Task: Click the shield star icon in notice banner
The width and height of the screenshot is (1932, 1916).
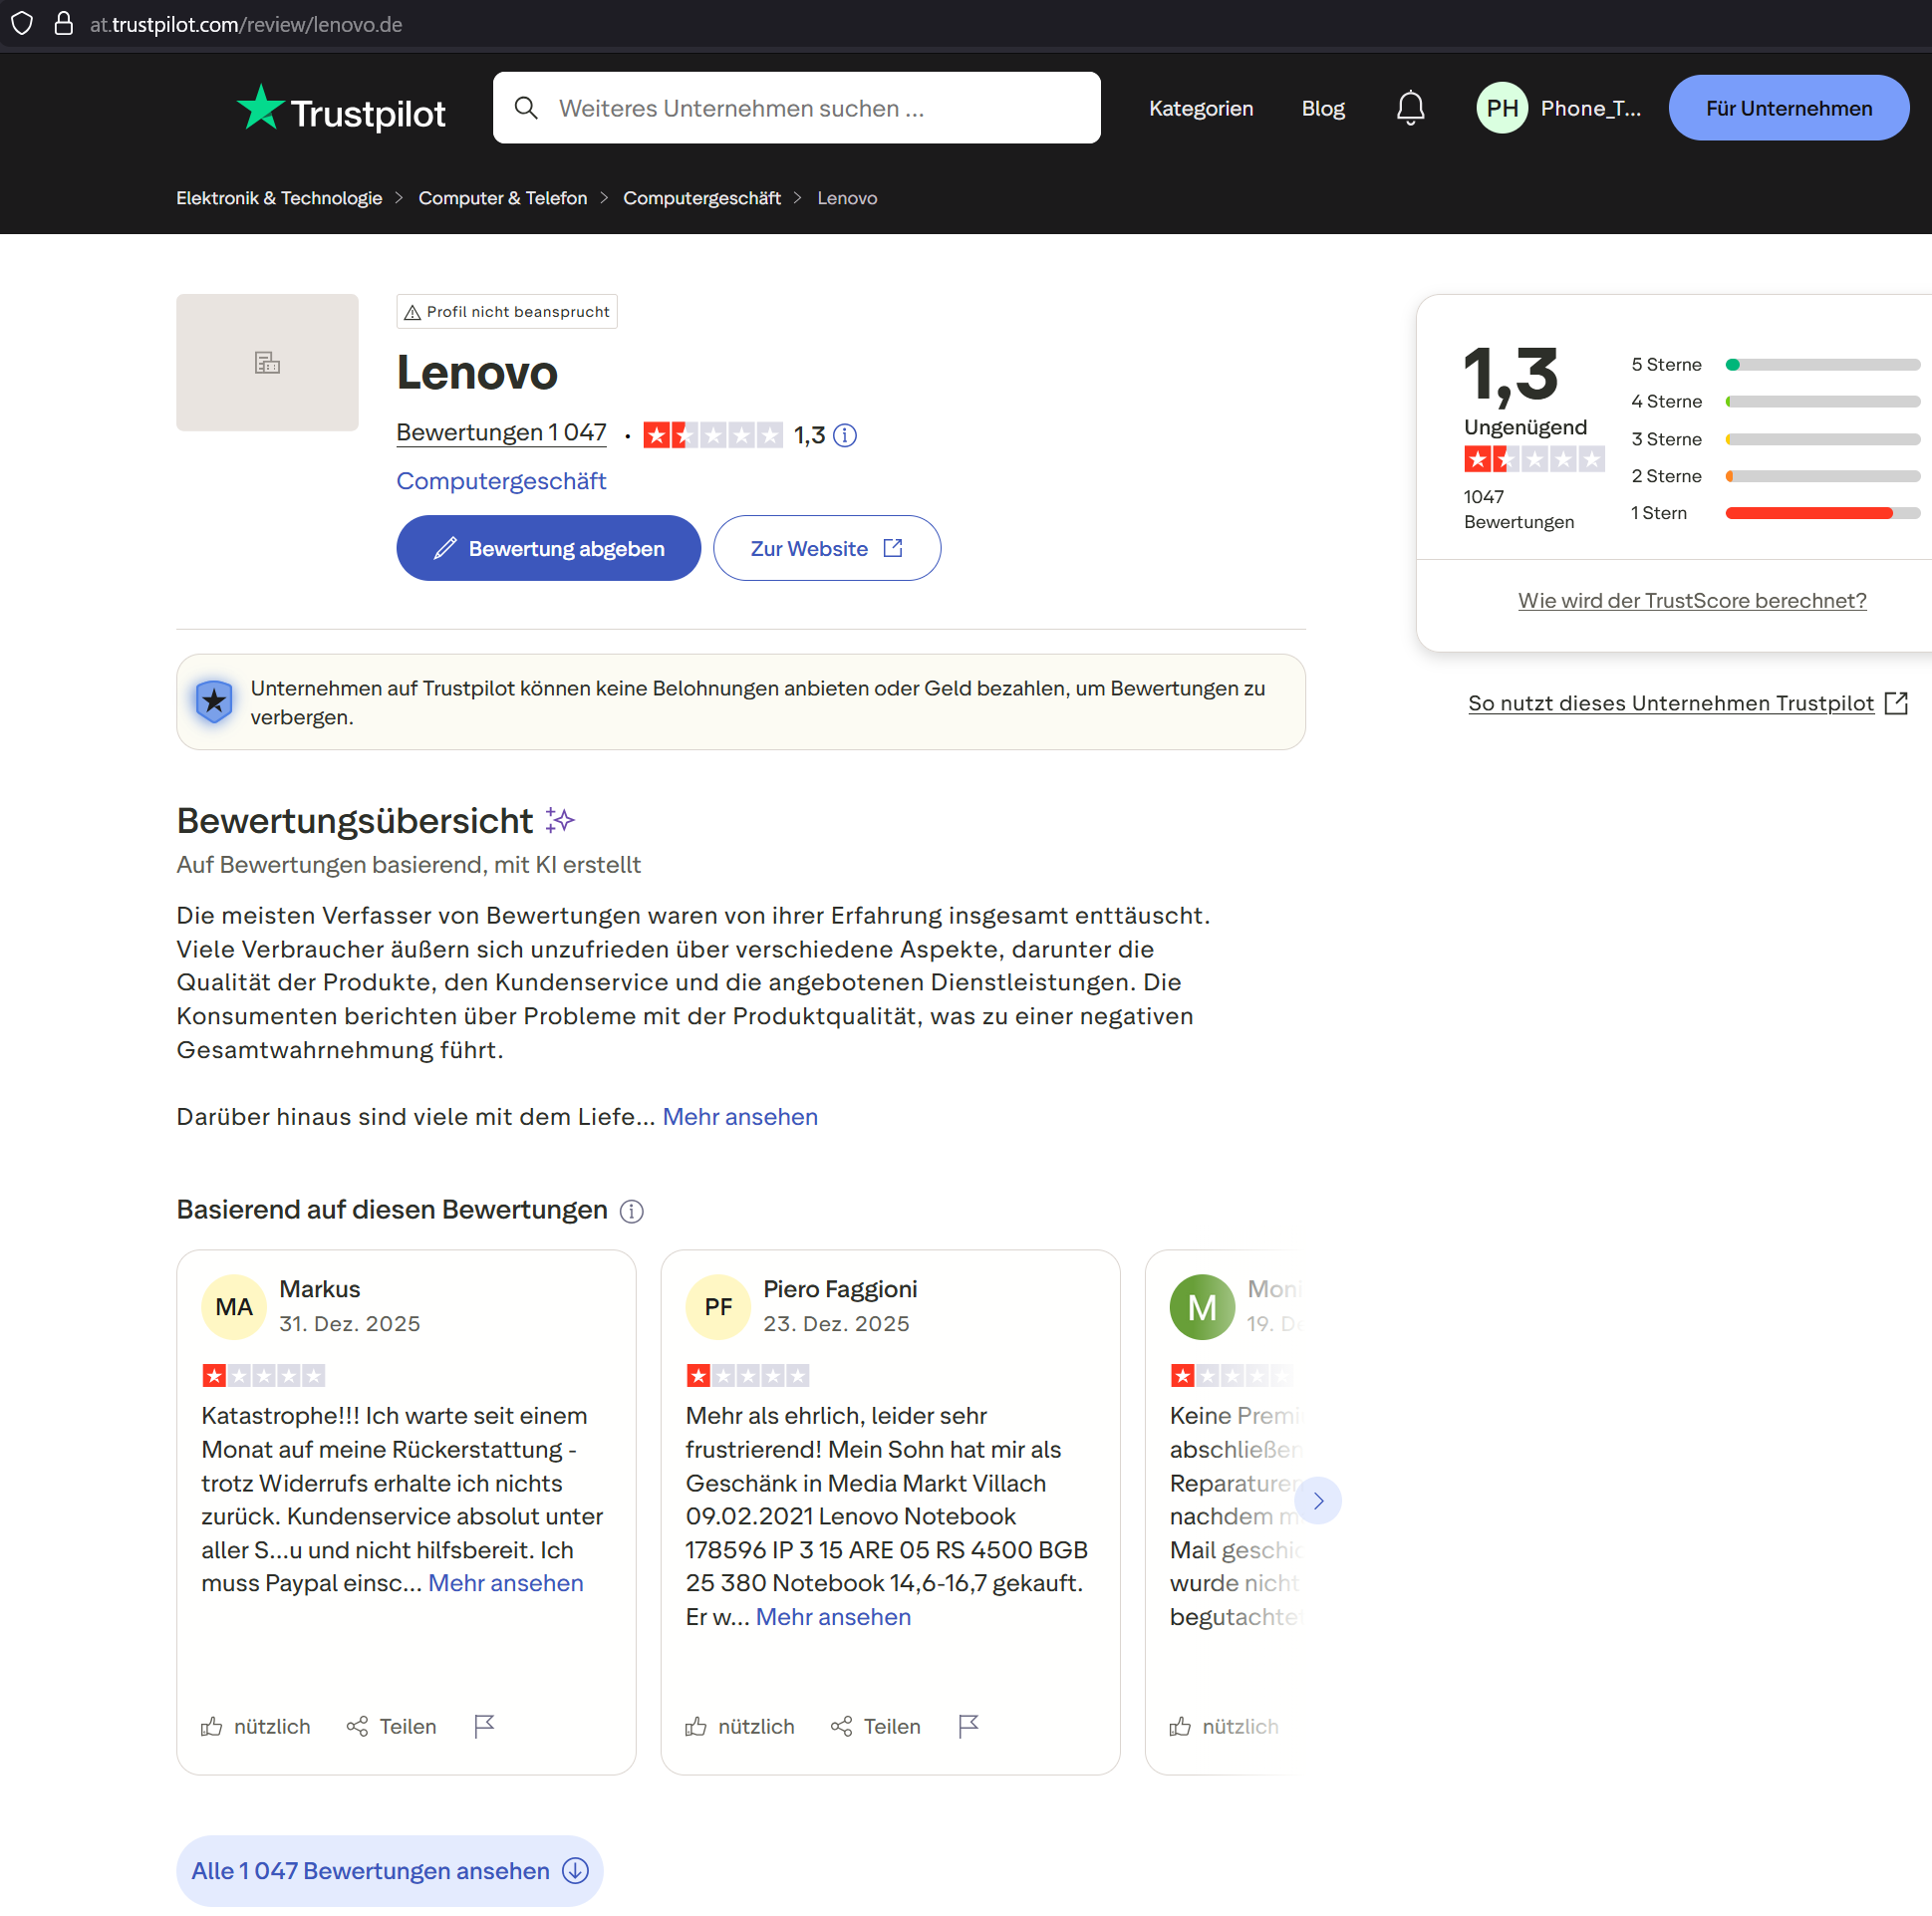Action: (214, 702)
